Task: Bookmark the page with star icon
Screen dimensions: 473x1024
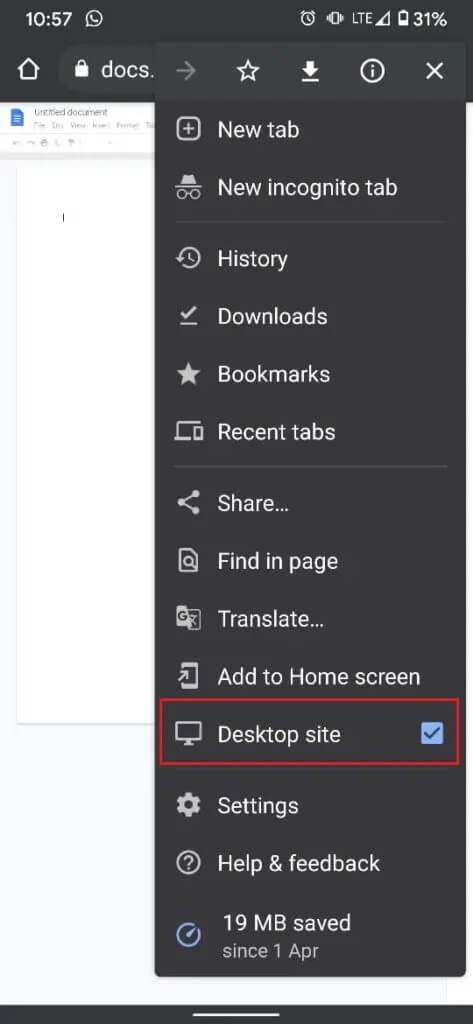Action: [248, 71]
